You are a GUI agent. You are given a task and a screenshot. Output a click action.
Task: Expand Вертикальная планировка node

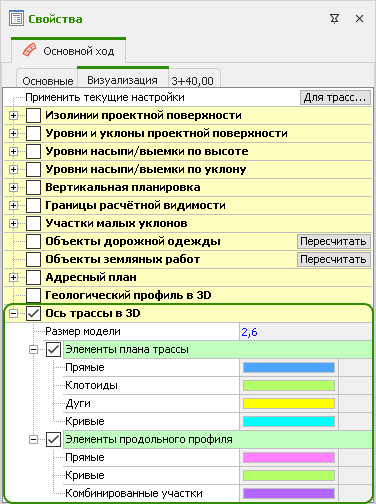point(13,188)
